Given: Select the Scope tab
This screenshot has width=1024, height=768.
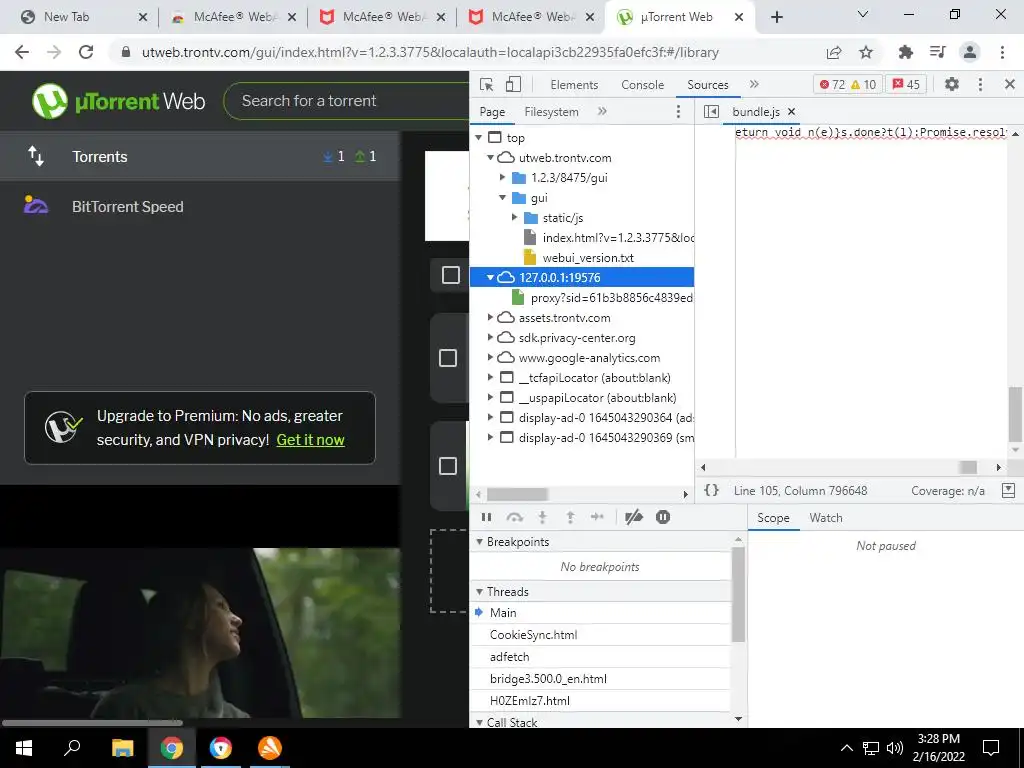Looking at the screenshot, I should (773, 518).
